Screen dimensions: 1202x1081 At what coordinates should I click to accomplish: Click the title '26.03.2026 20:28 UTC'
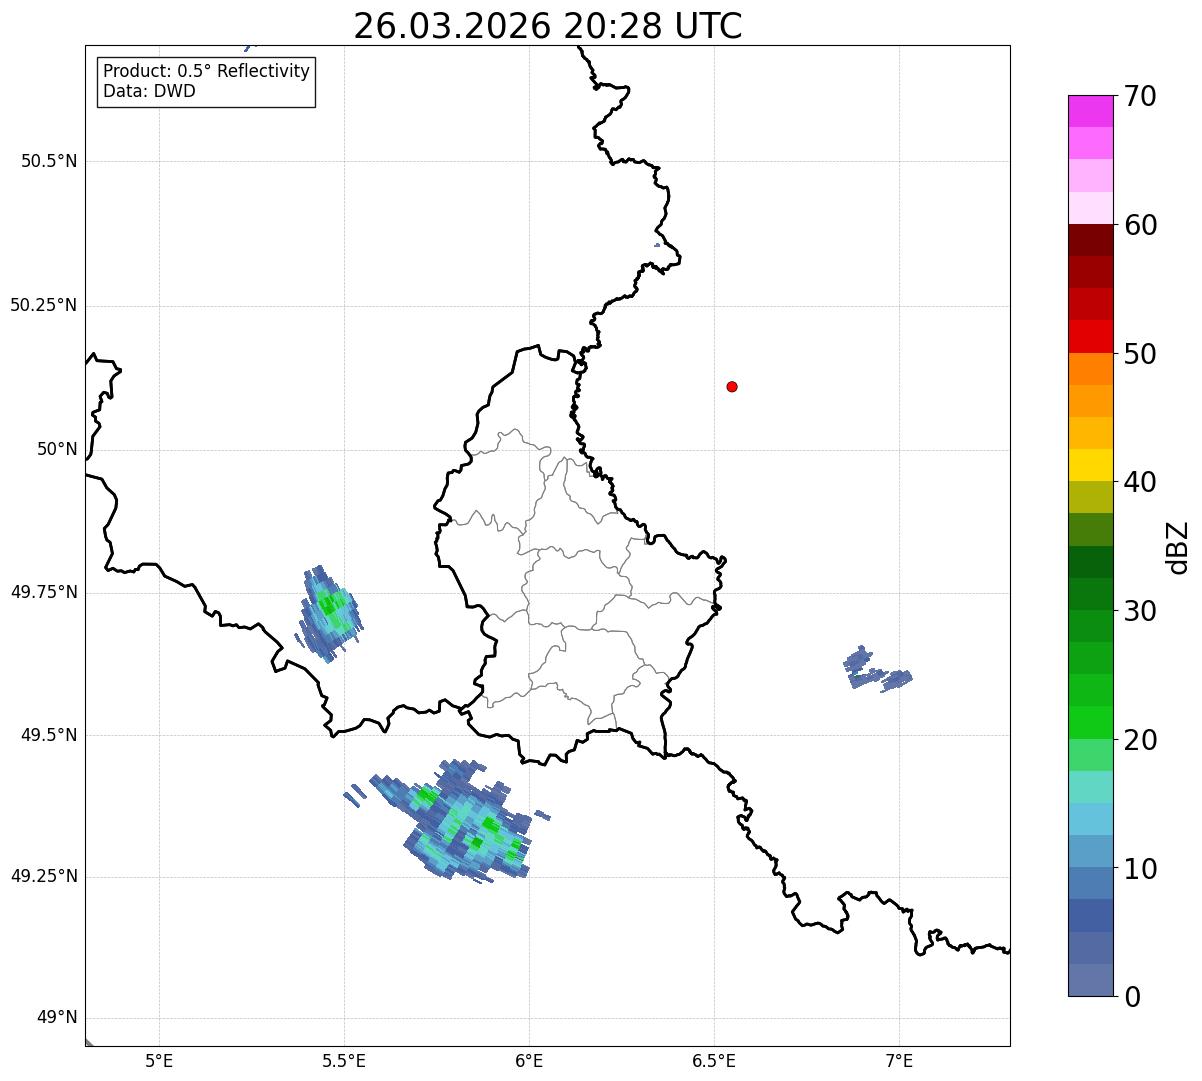coord(547,26)
